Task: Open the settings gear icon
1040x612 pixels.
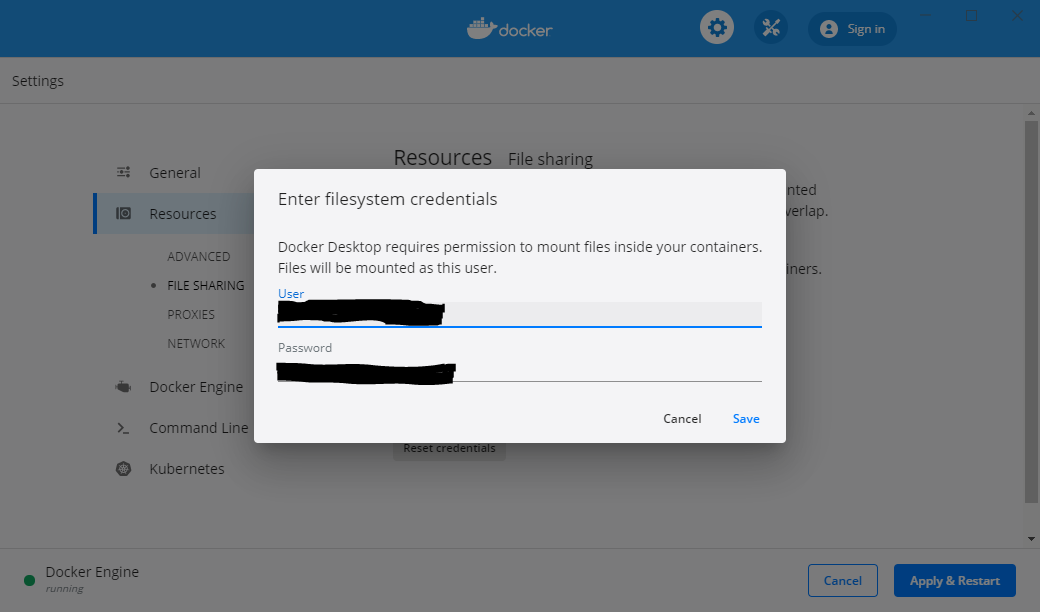Action: coord(716,27)
